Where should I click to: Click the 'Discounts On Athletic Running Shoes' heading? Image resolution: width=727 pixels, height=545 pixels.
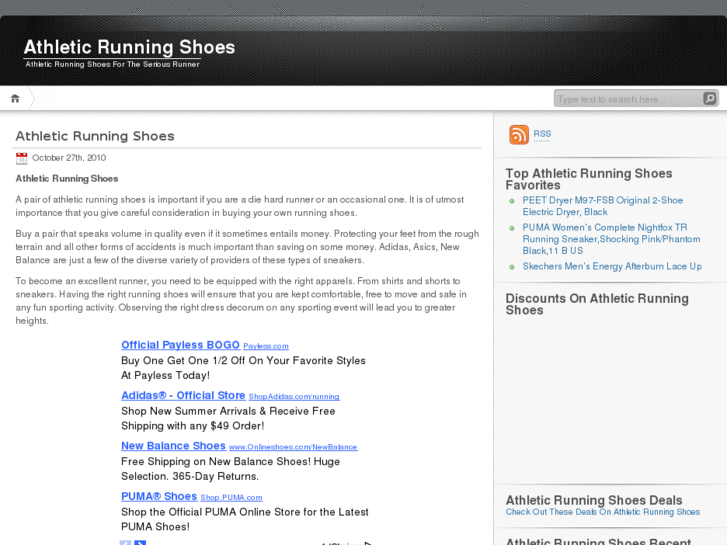597,304
